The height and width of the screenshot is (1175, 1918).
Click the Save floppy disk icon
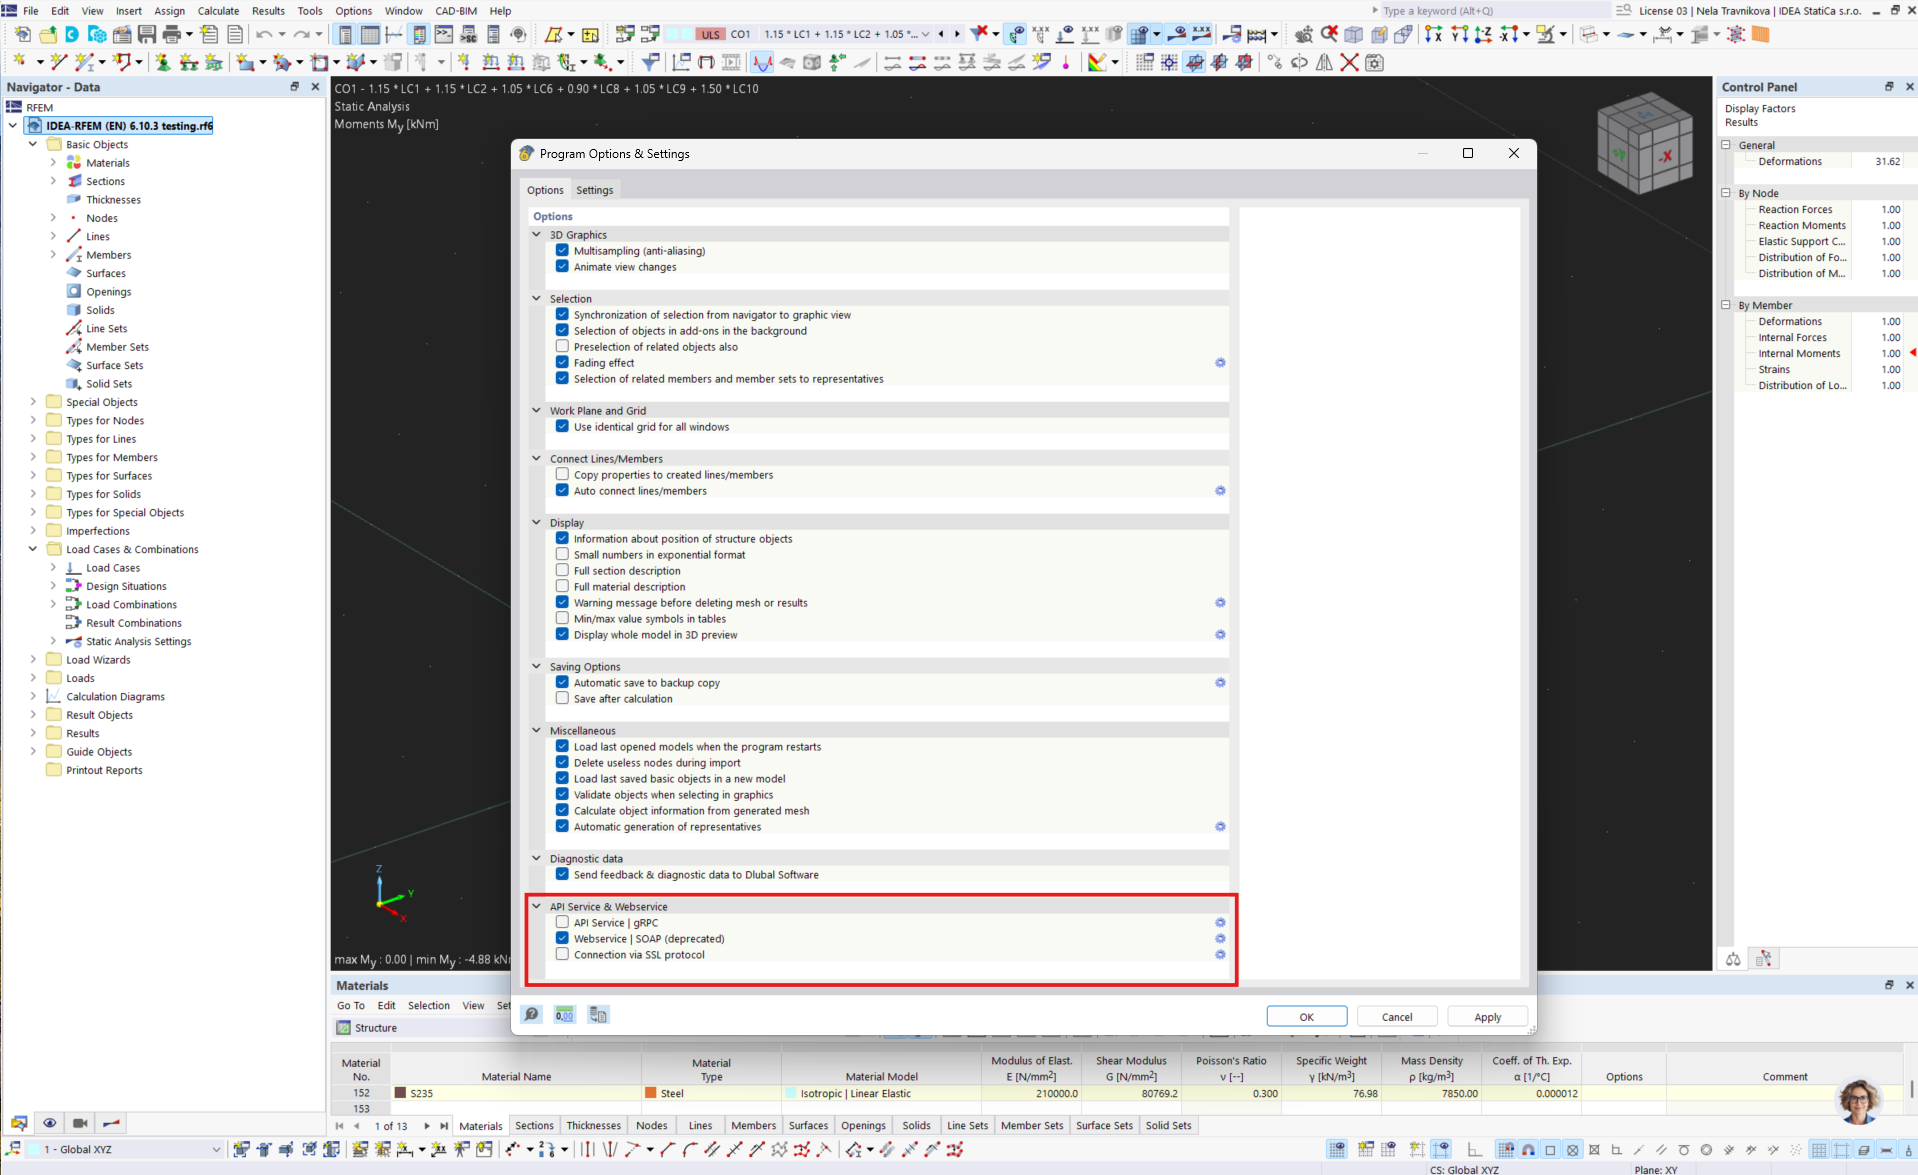coord(147,35)
